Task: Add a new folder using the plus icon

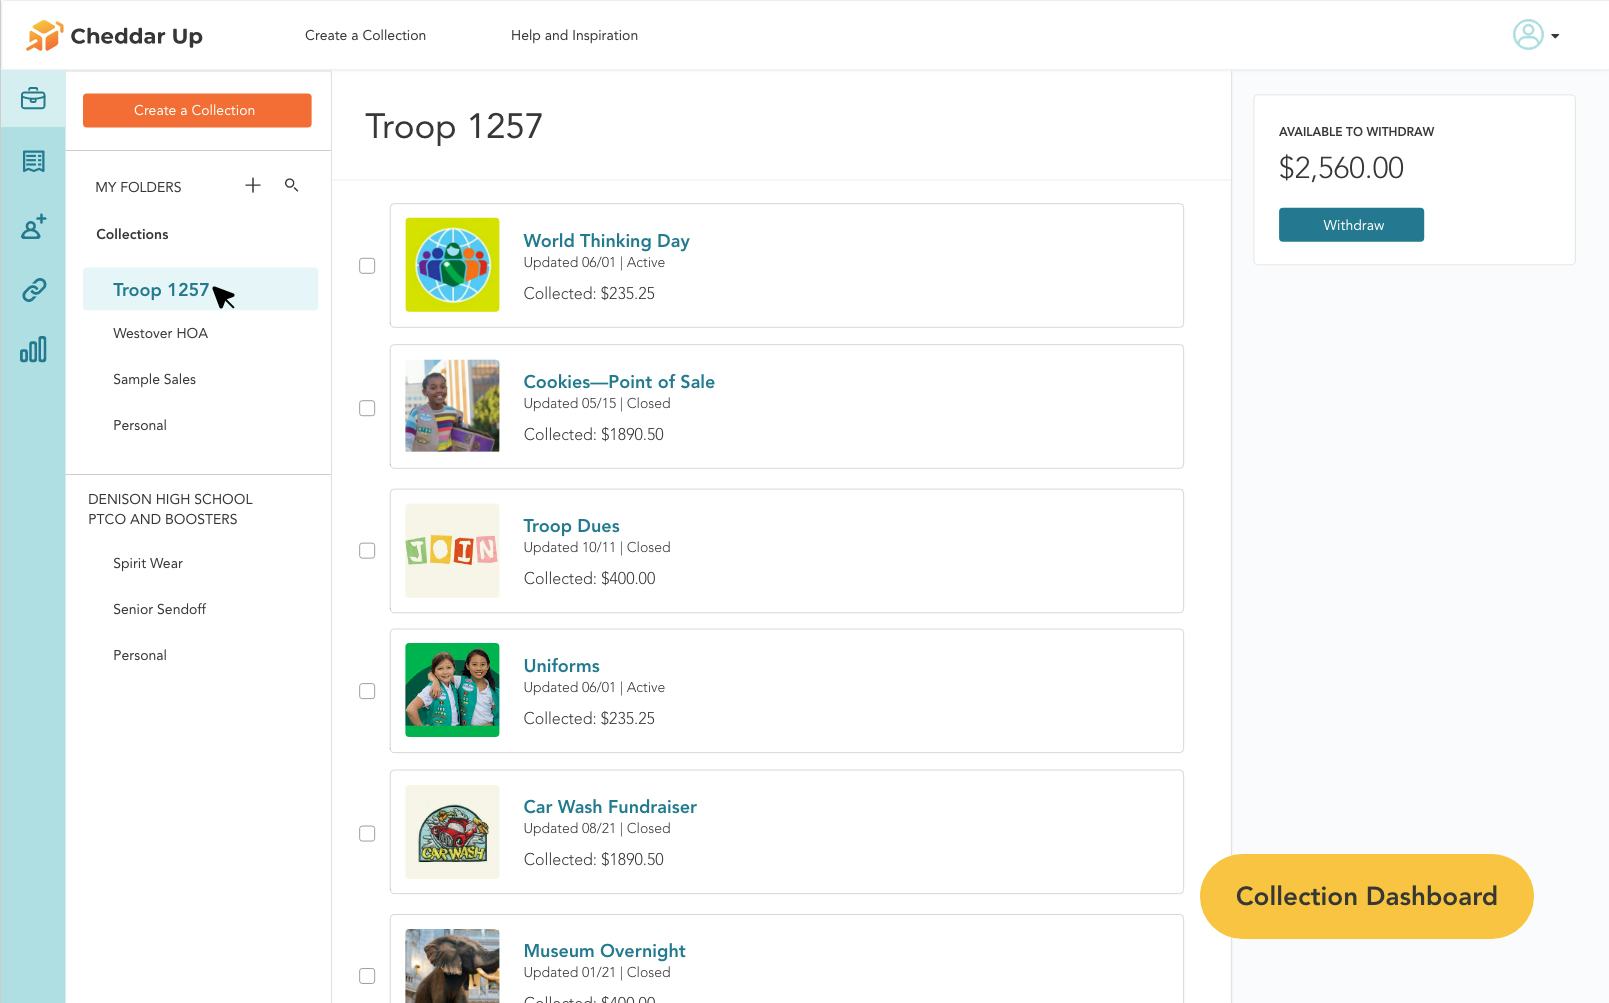Action: 253,185
